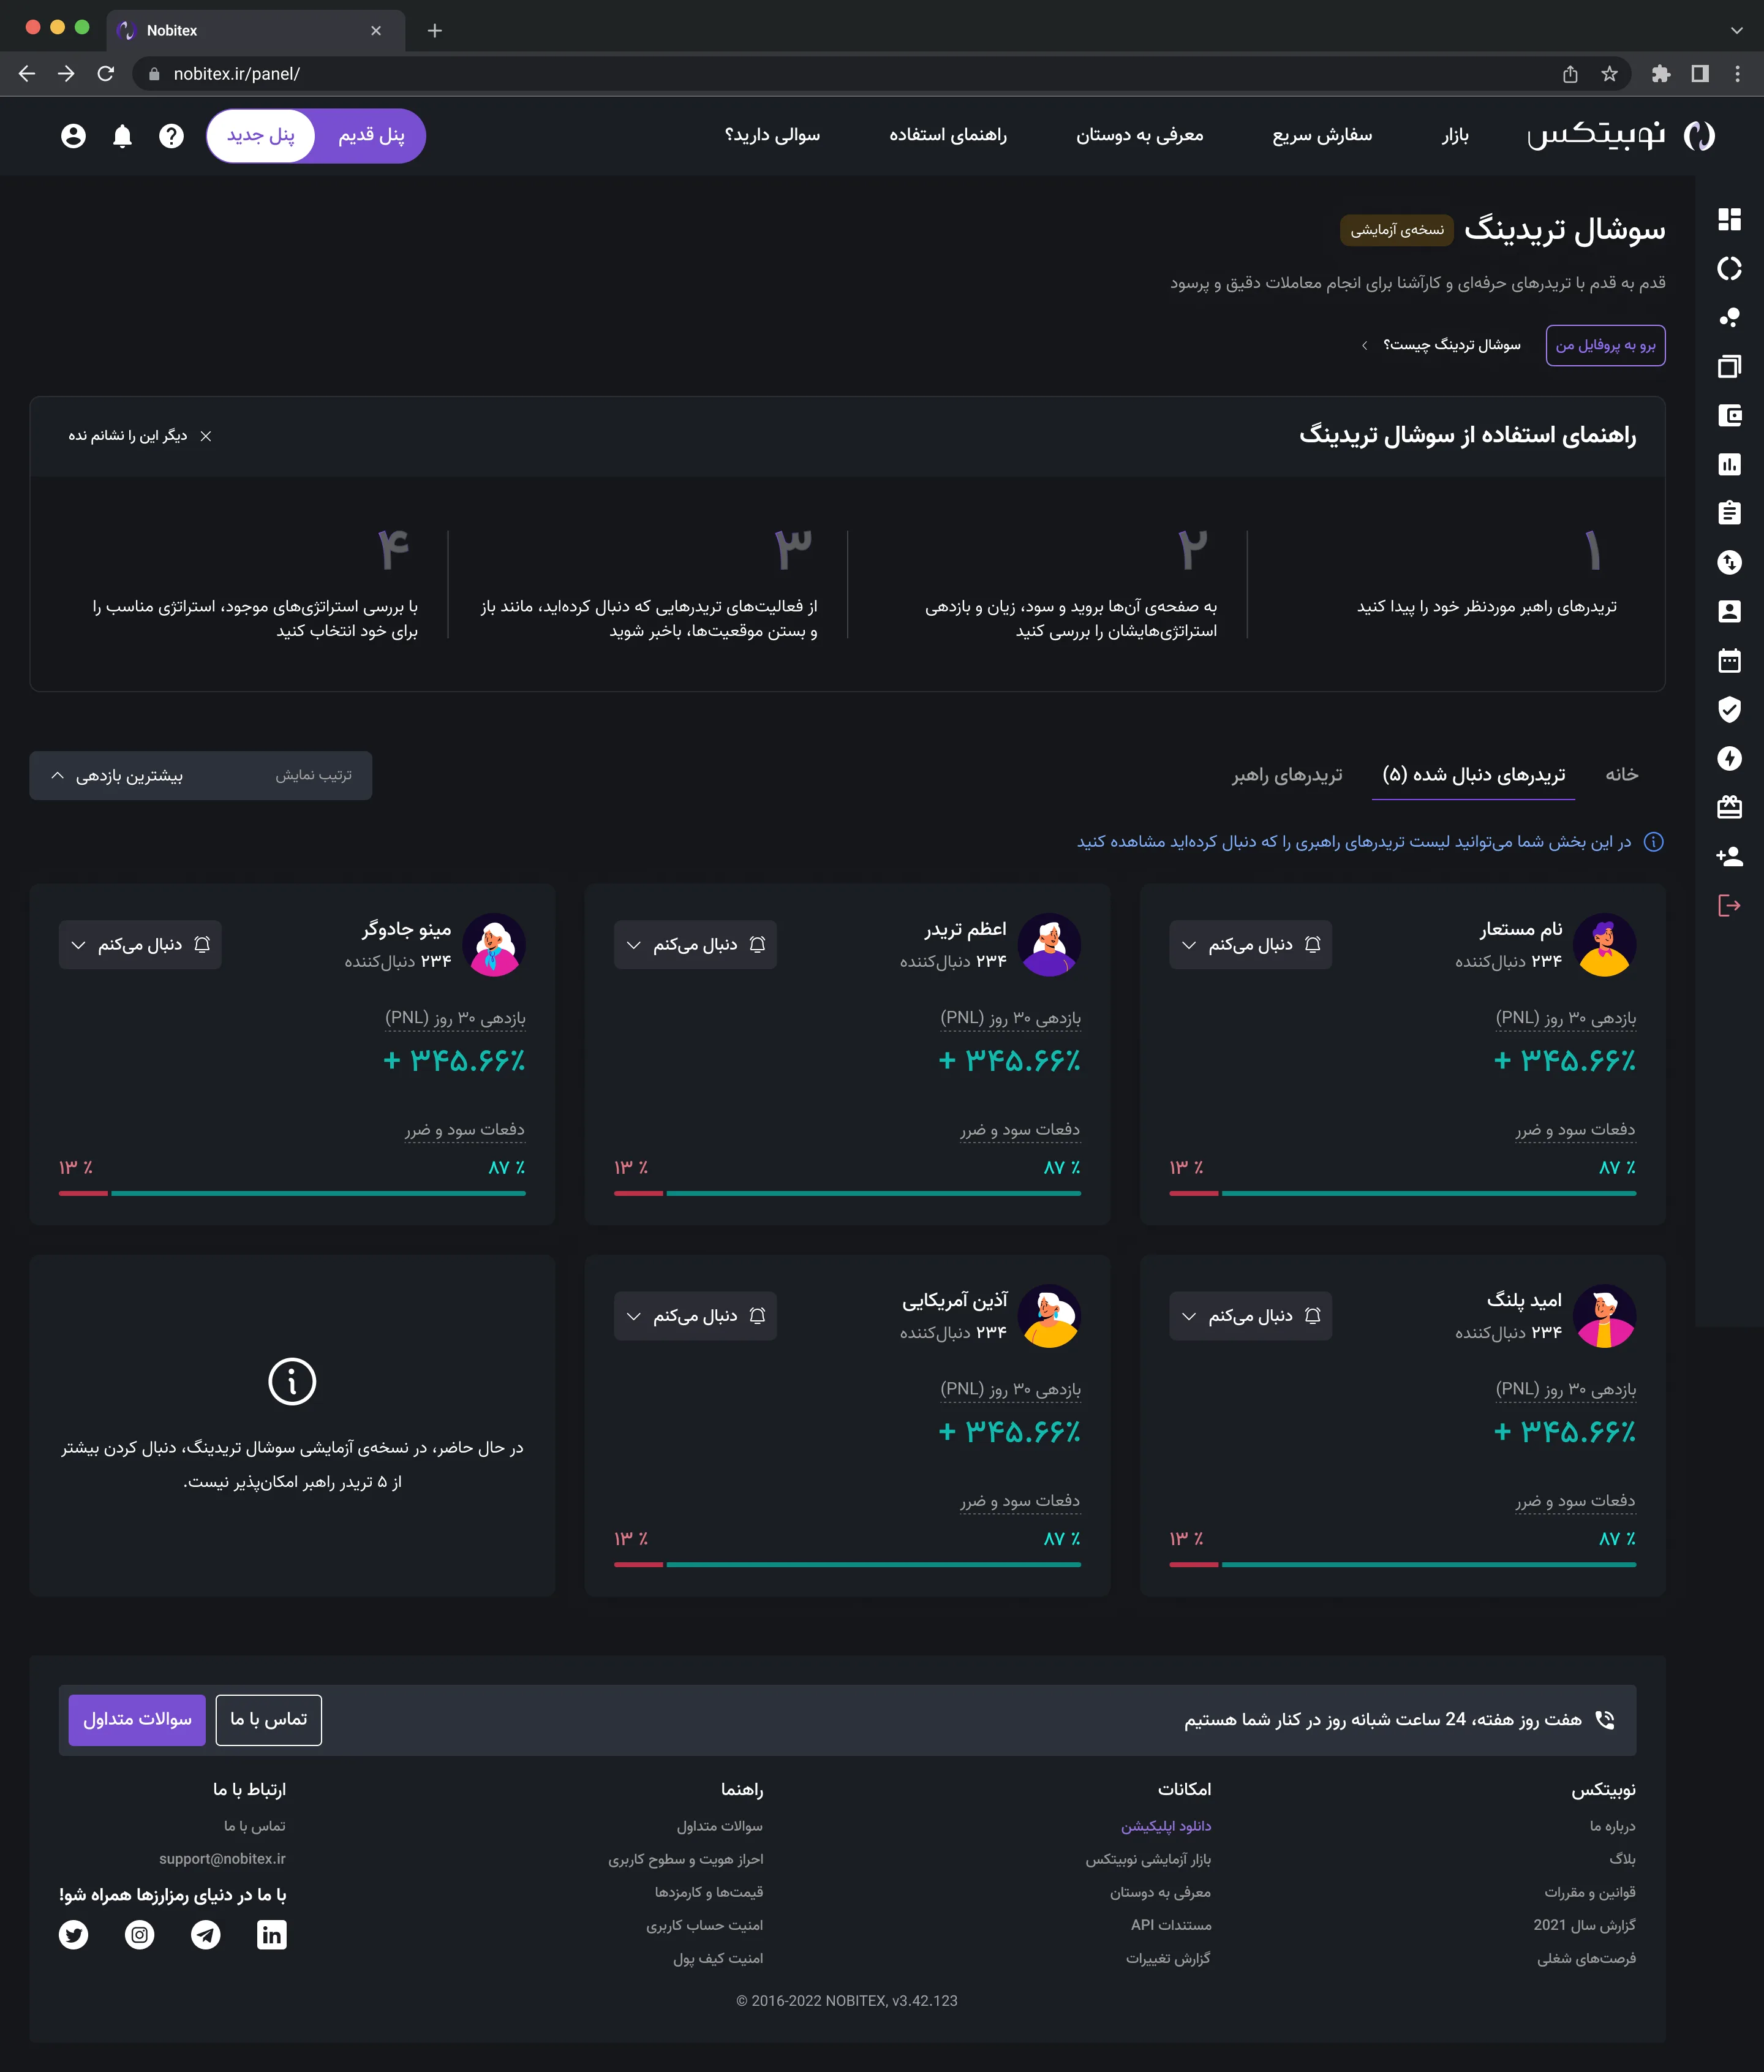Open the مستندات API footer link

(1170, 1925)
